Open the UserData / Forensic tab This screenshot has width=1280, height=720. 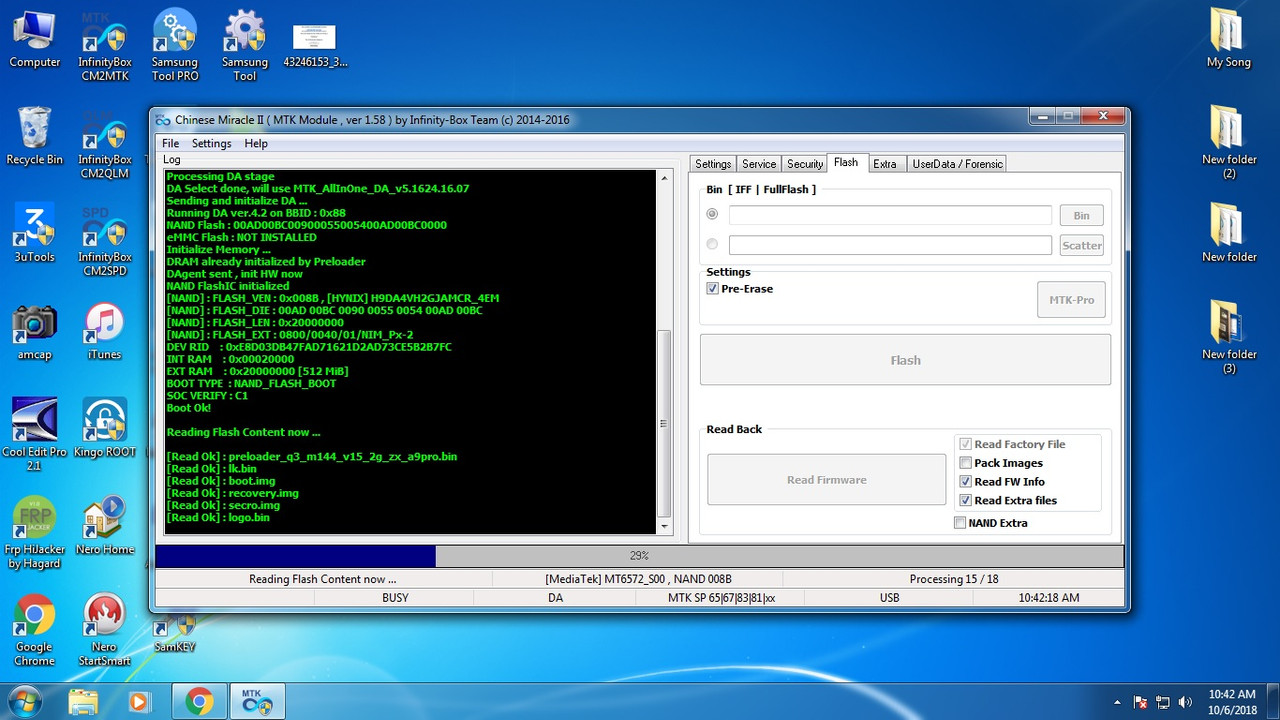tap(956, 164)
